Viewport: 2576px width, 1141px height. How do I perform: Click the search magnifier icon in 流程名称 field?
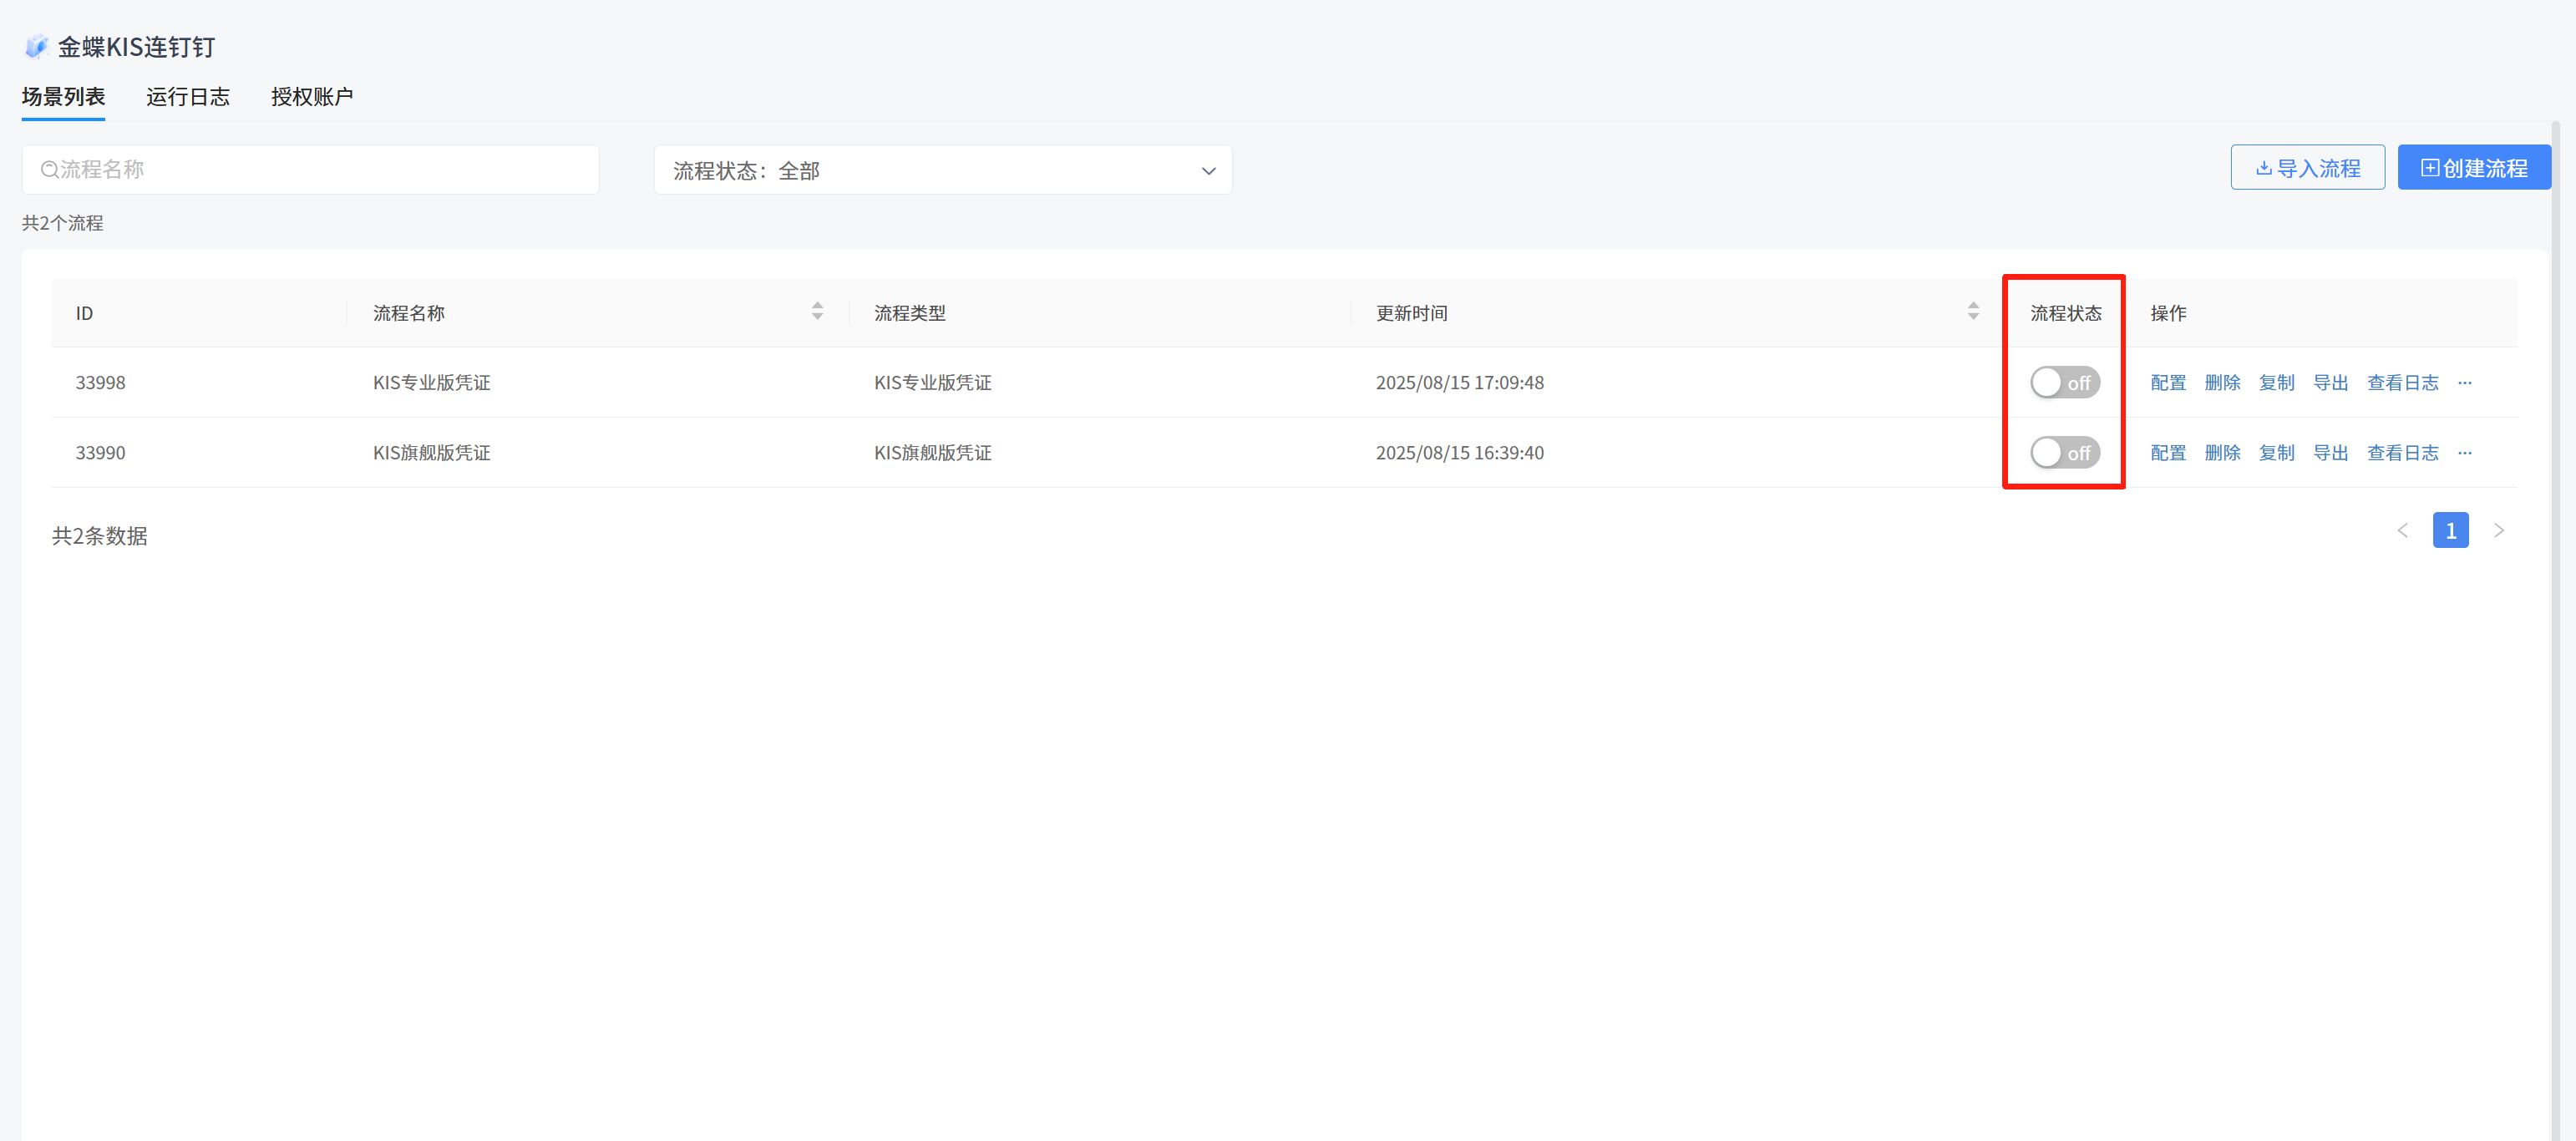49,170
